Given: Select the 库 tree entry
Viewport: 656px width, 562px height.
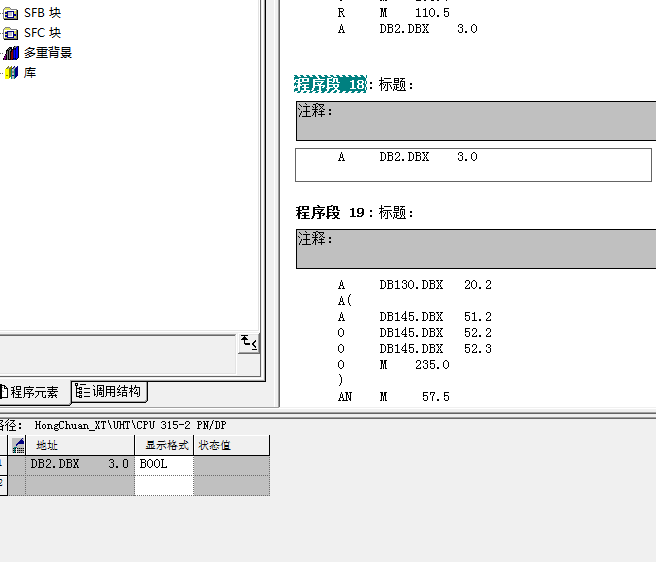Looking at the screenshot, I should (30, 72).
